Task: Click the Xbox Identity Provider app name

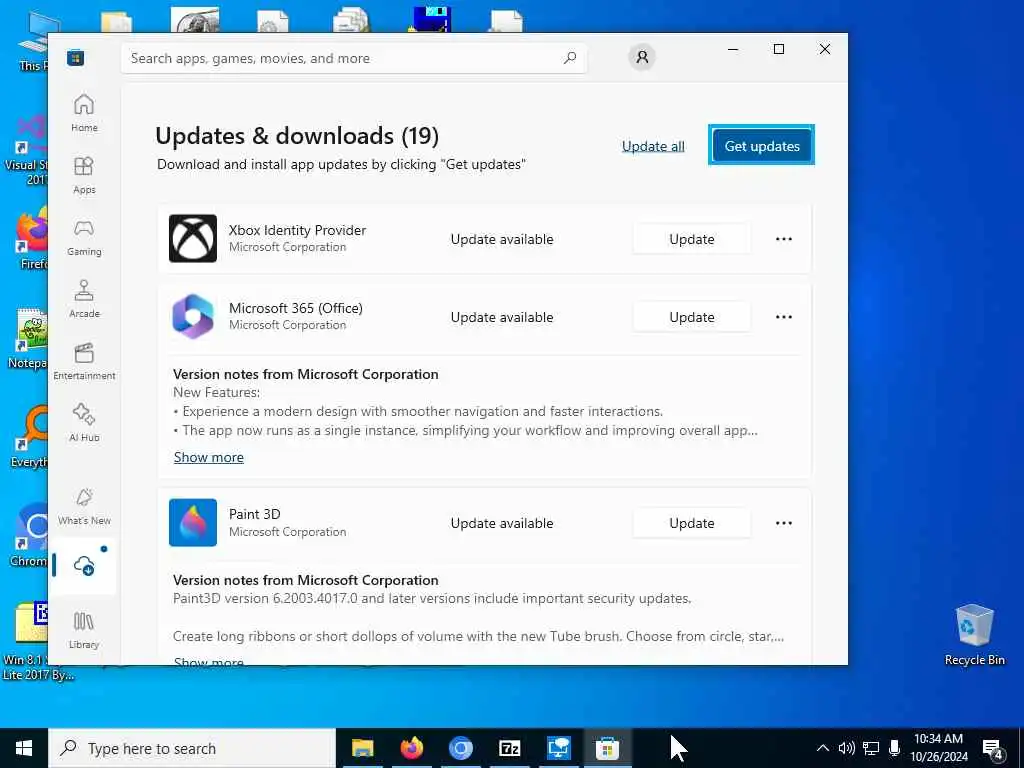Action: (x=297, y=230)
